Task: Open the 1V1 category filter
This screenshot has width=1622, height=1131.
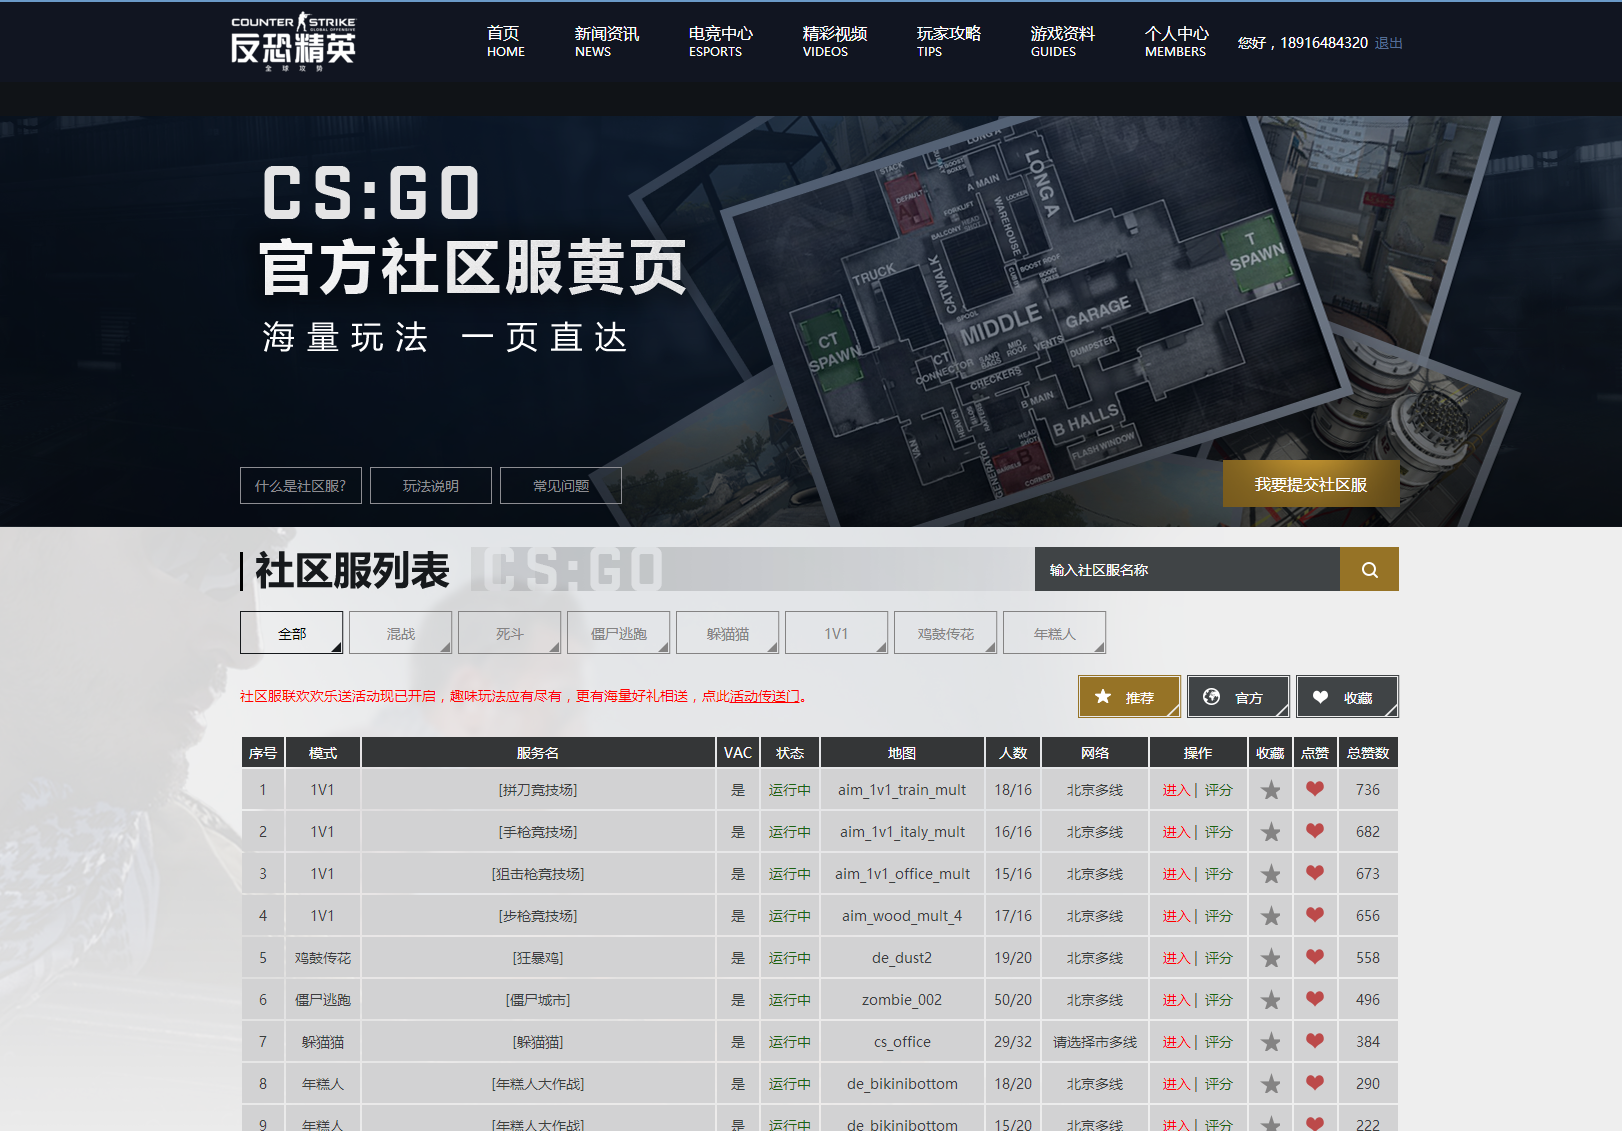Action: (x=836, y=632)
